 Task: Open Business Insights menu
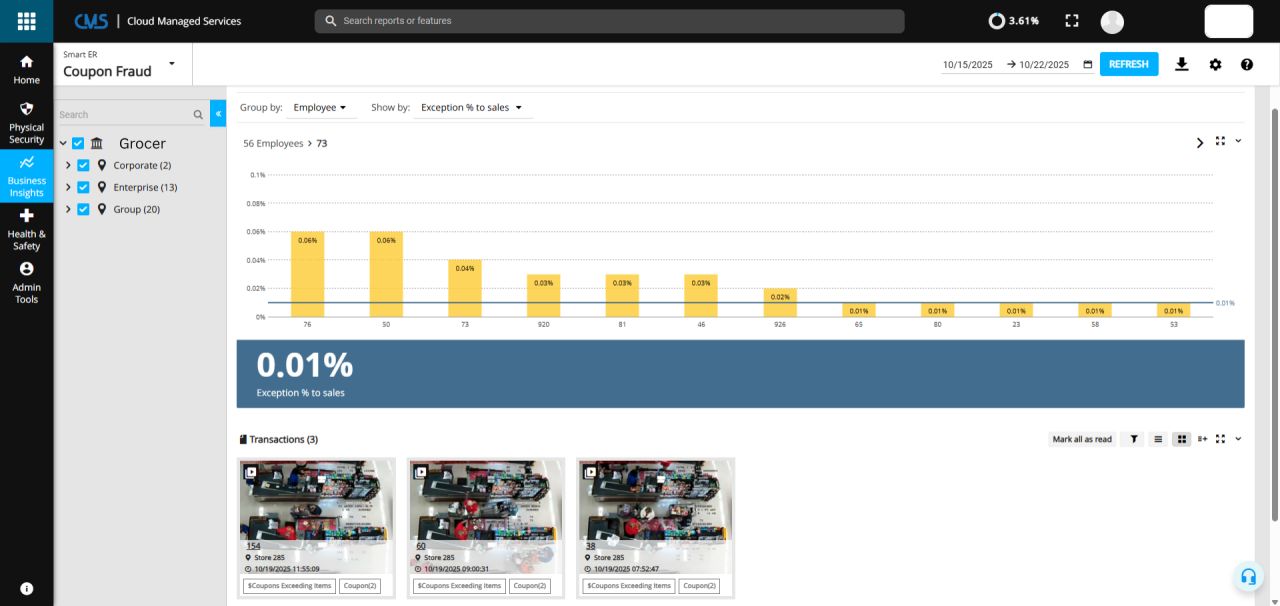click(27, 176)
